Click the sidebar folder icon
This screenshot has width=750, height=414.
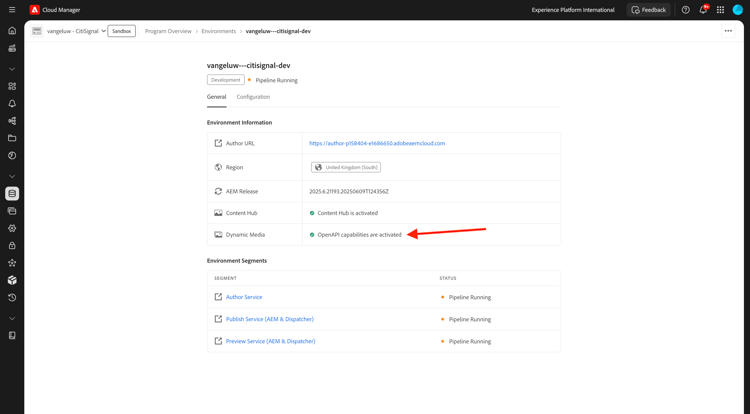12,138
